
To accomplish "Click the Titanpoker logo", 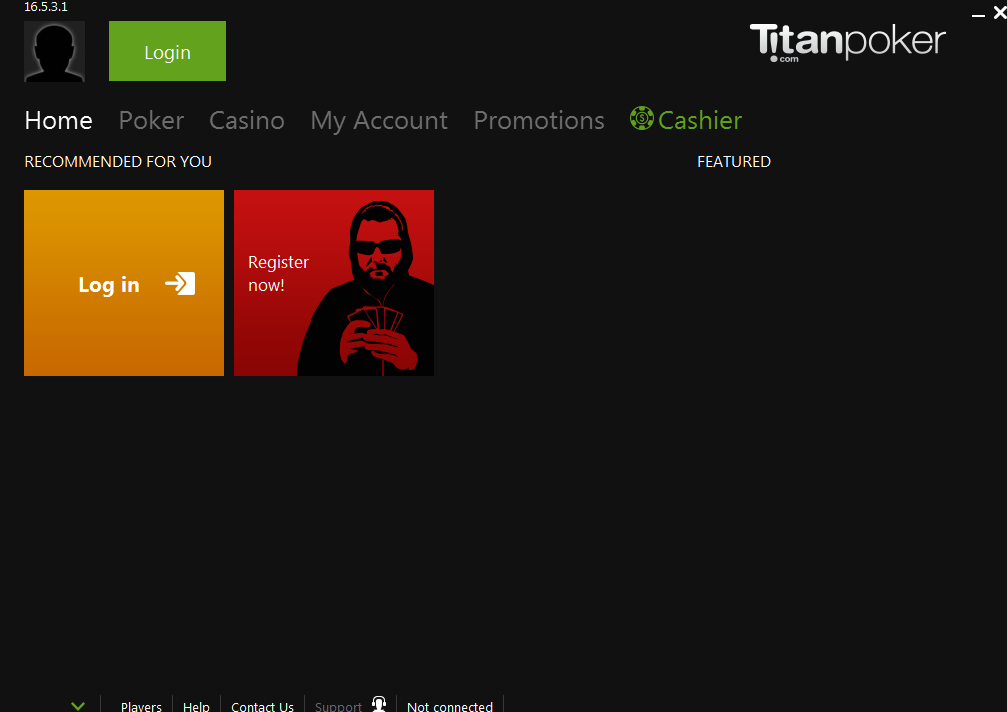I will tap(847, 42).
